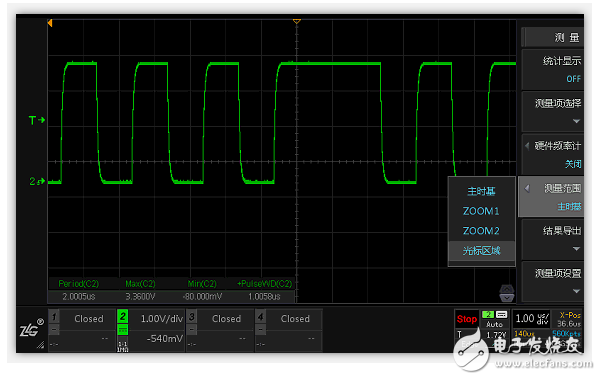
Task: Expand the measurement item settings (测量项设置) dropdown
Action: click(x=553, y=282)
